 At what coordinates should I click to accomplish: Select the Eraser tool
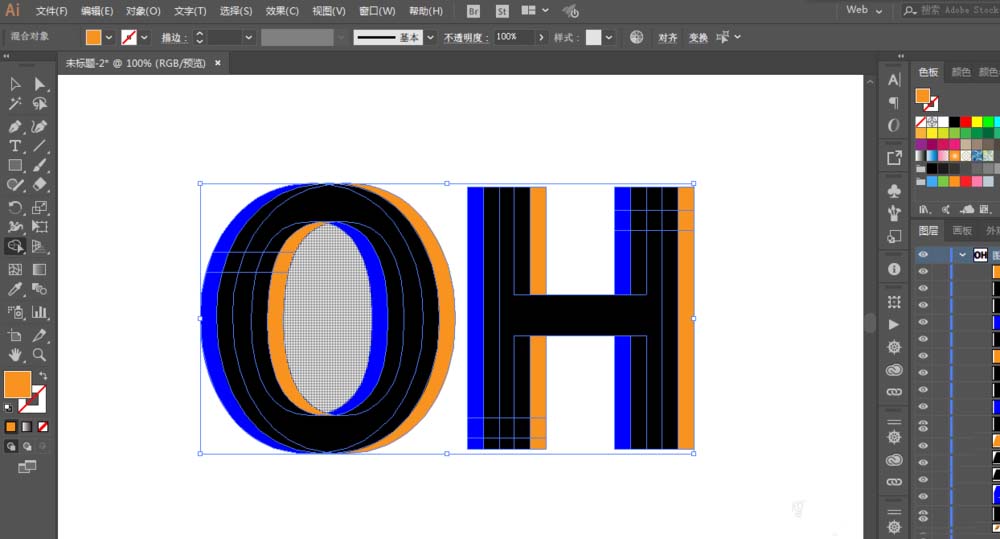coord(40,184)
